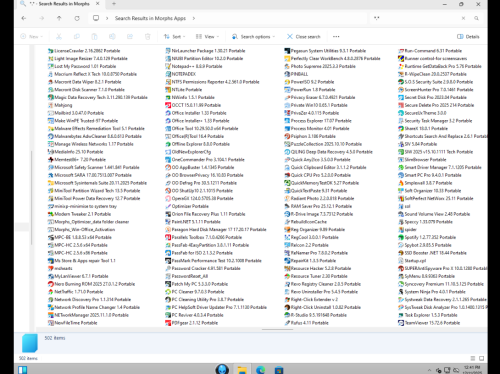Select the Rufus 4.11 Portable icon
Viewport: 500px width, 374px height.
pyautogui.click(x=287, y=323)
